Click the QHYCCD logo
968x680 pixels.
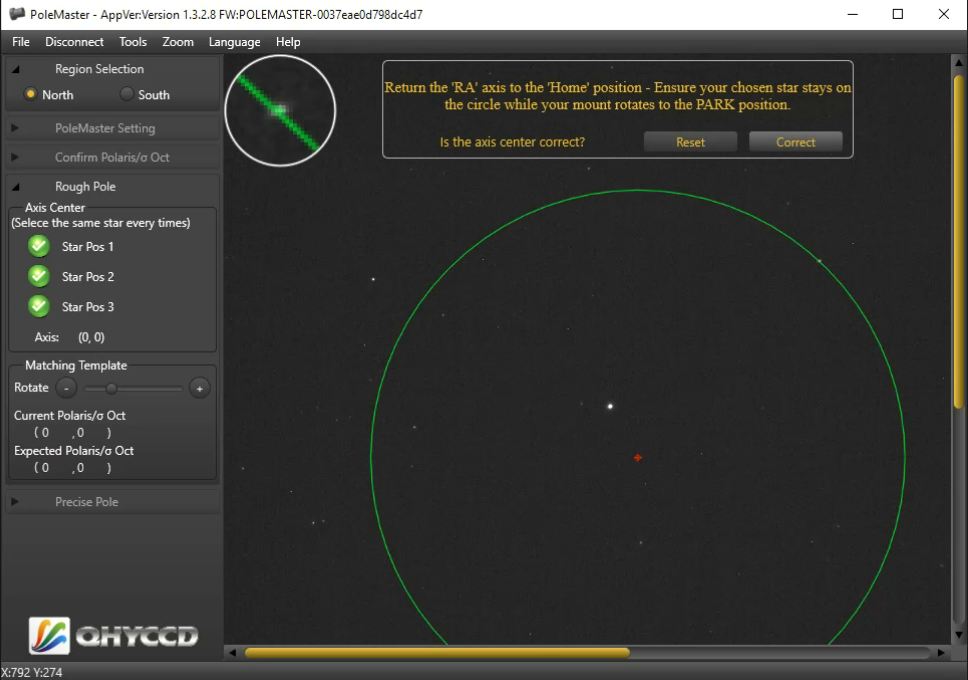click(113, 635)
